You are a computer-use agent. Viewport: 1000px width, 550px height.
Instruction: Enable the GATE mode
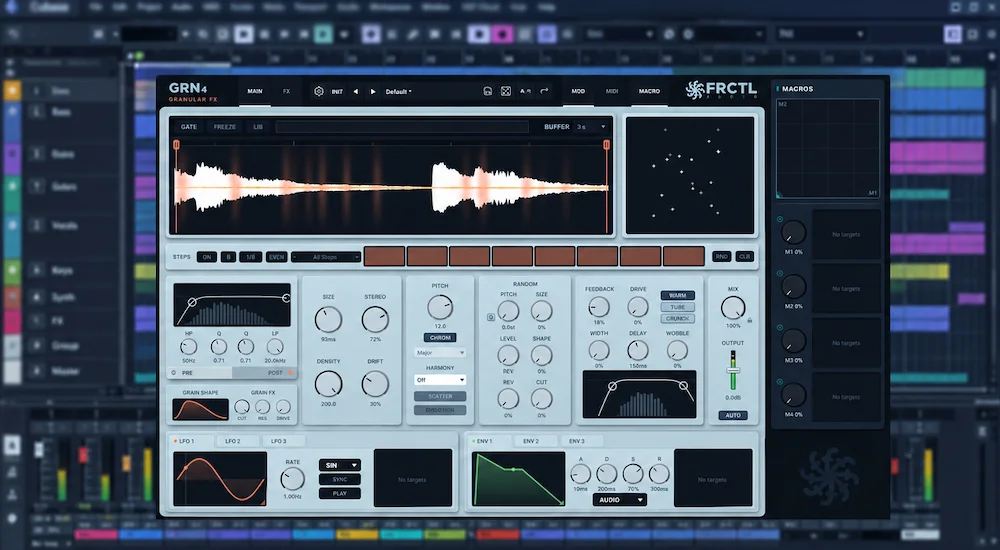[189, 127]
